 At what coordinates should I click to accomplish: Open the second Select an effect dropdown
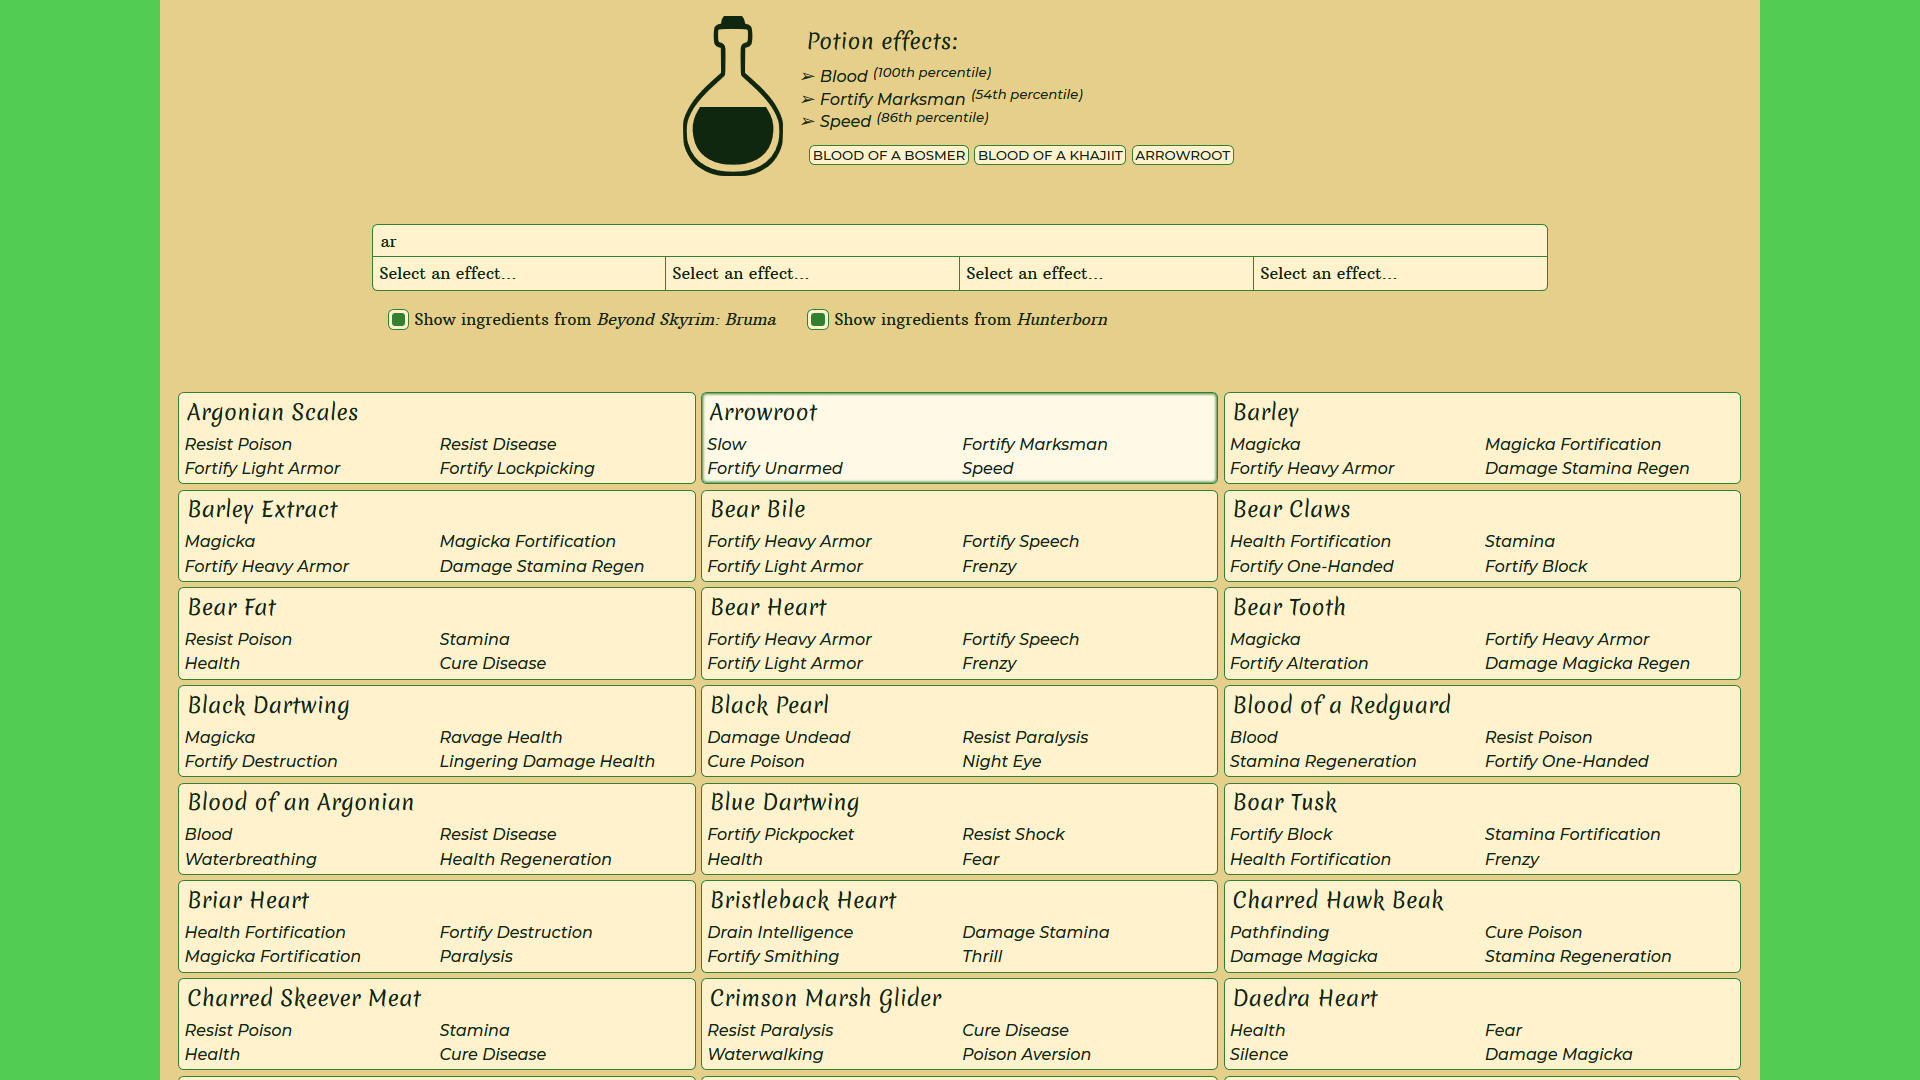click(812, 274)
